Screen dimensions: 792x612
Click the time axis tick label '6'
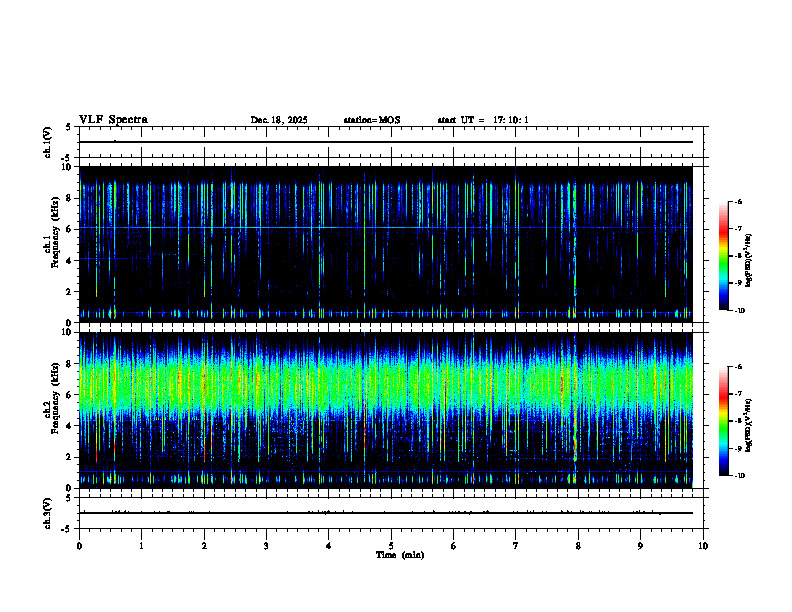454,546
